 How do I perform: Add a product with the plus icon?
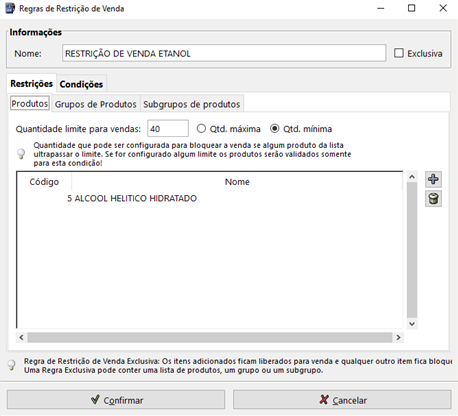[x=433, y=179]
